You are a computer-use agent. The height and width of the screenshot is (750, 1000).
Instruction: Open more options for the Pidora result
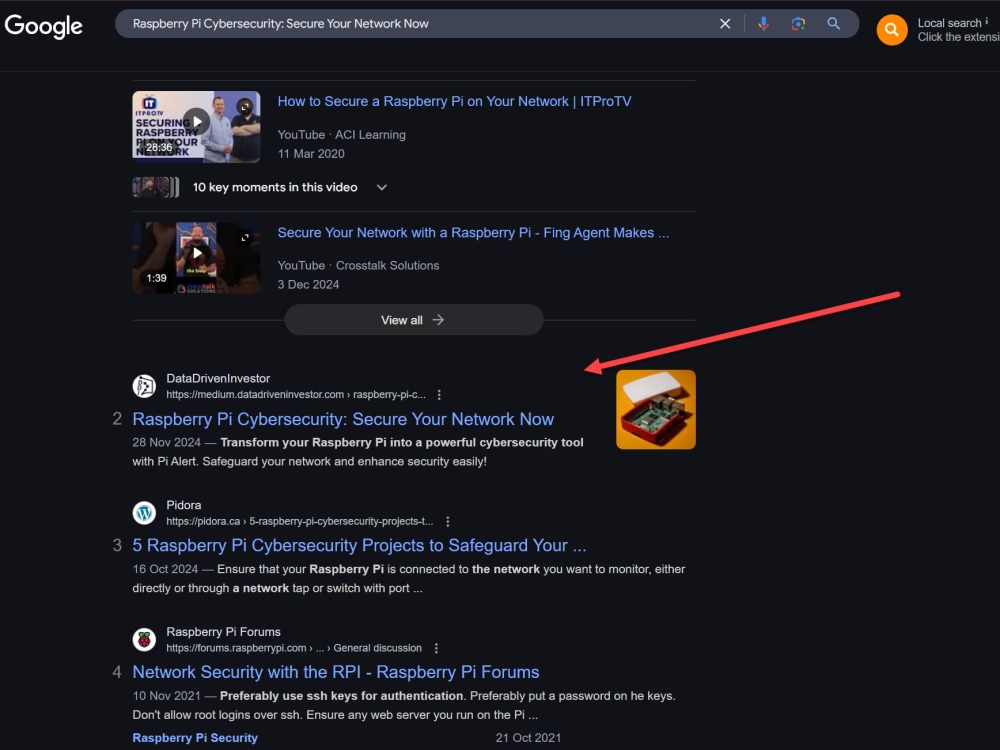[x=448, y=522]
